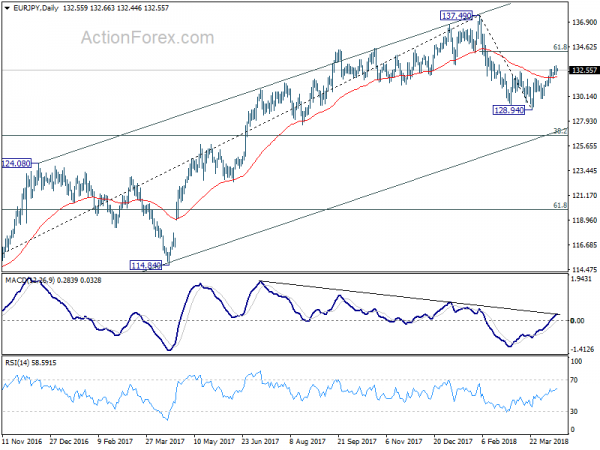Image resolution: width=600 pixels, height=450 pixels.
Task: Click the current price tag 132.557
Action: 584,70
